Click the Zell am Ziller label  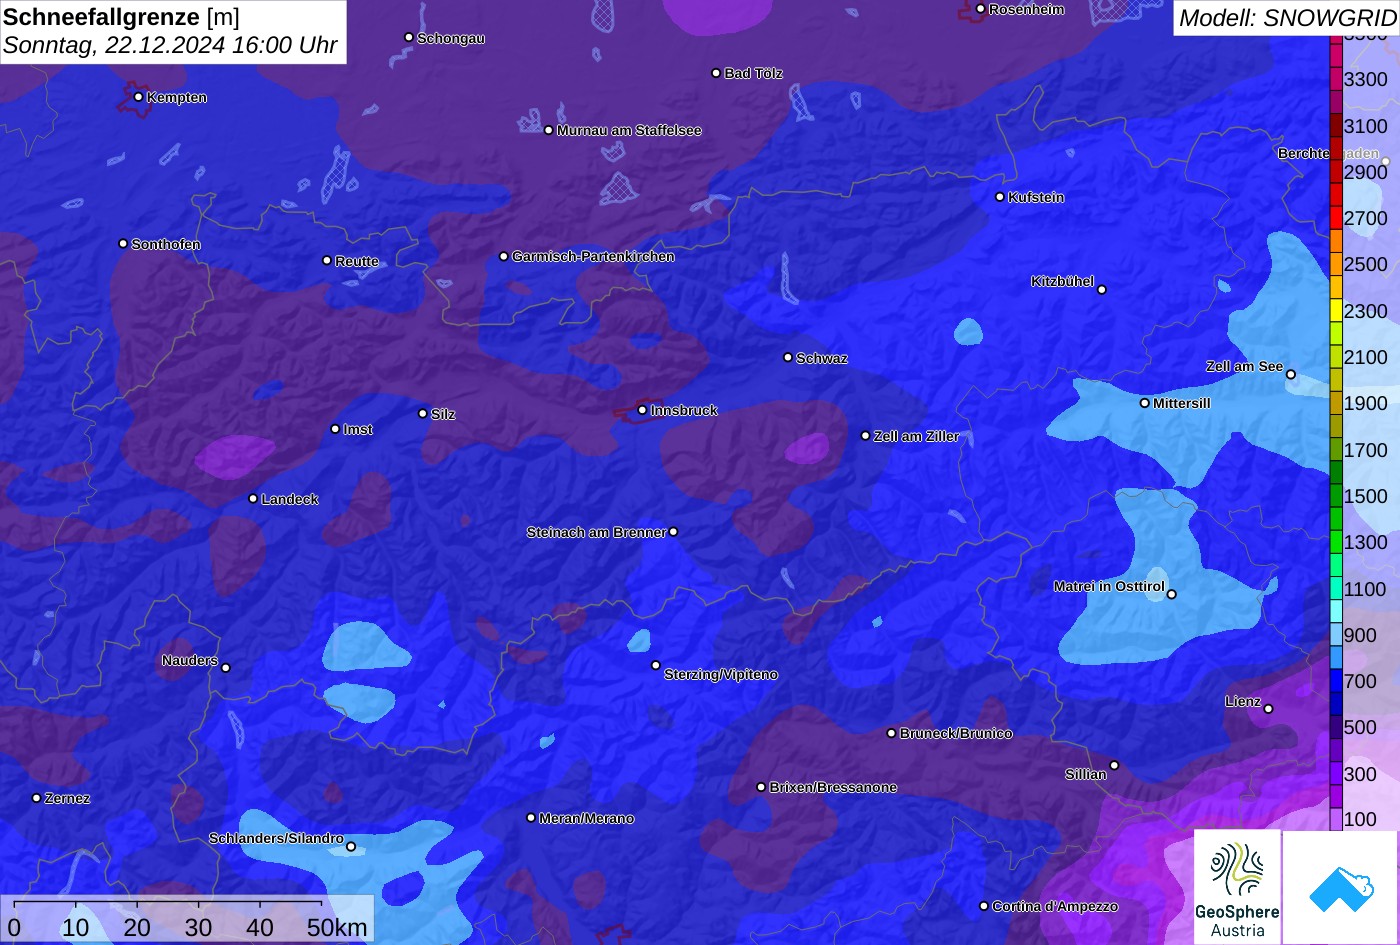917,437
